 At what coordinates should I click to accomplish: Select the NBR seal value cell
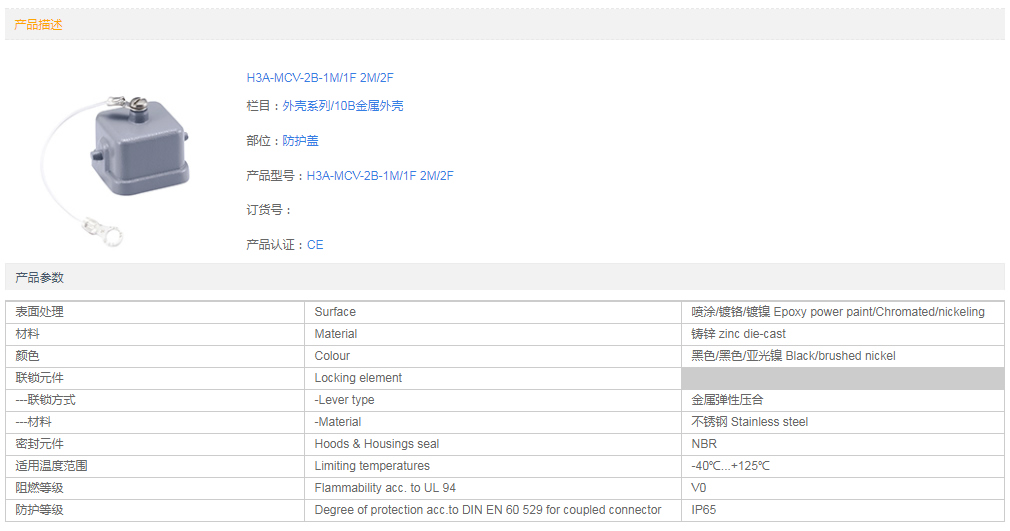tap(704, 444)
